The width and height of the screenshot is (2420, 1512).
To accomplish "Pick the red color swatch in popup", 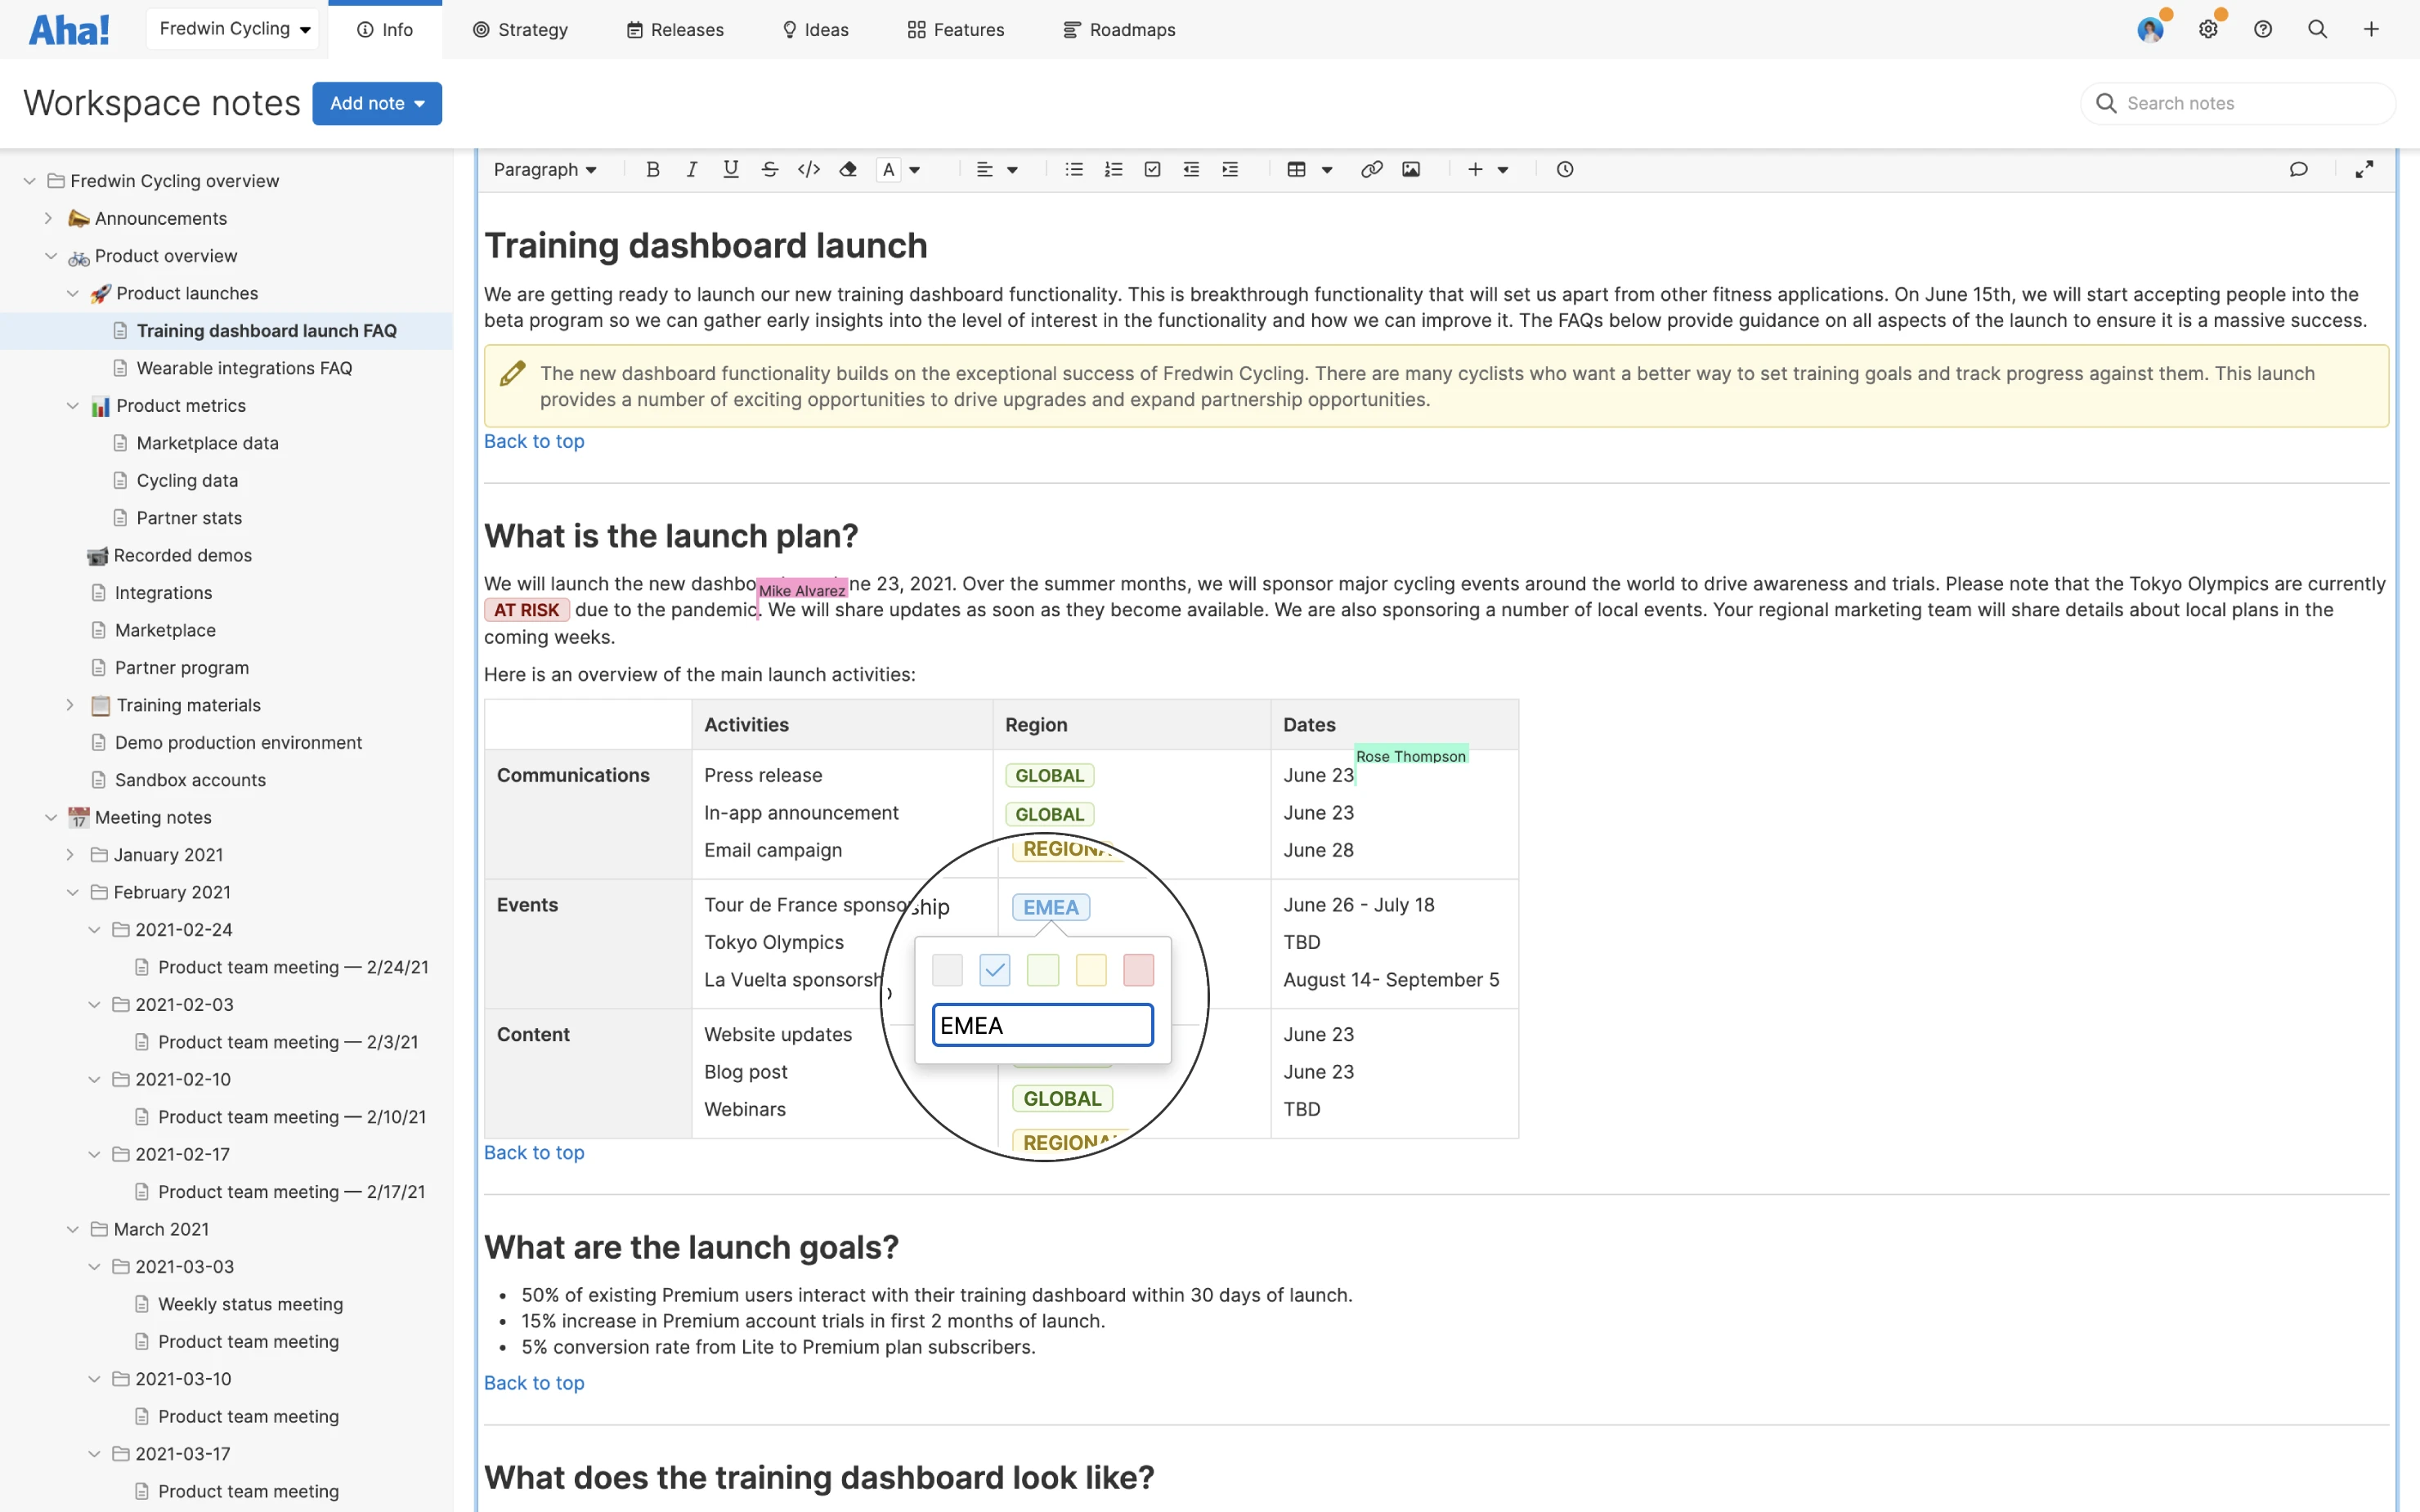I will coord(1138,969).
